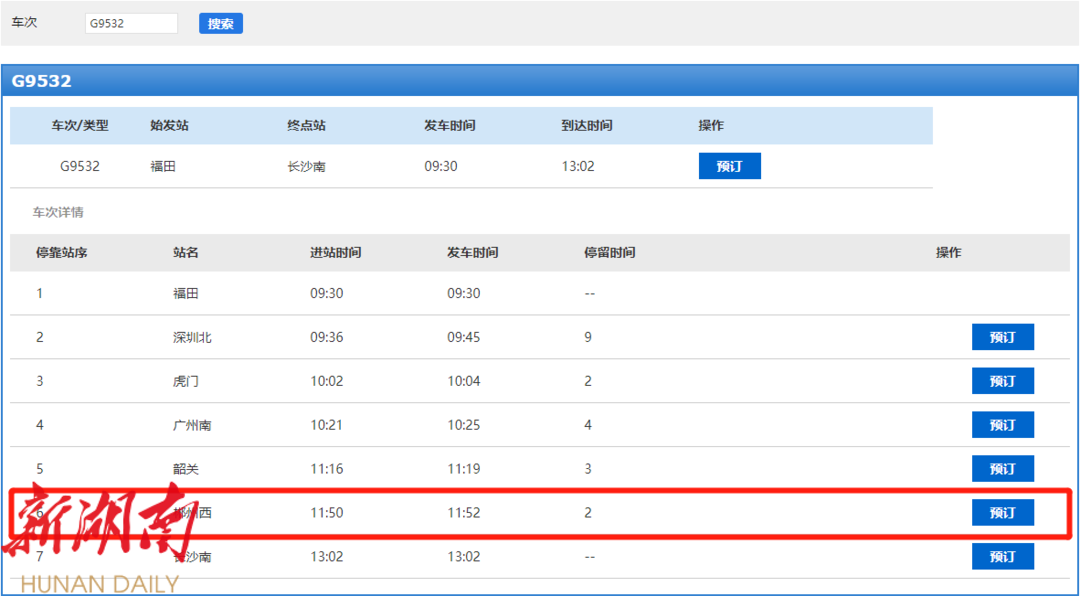Click 预订 for the 深圳北 stop
Image resolution: width=1080 pixels, height=596 pixels.
pos(1002,337)
